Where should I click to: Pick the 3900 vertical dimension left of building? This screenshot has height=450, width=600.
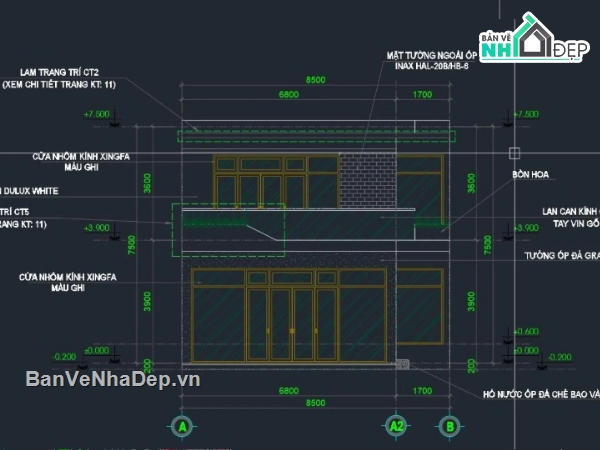[x=147, y=302]
